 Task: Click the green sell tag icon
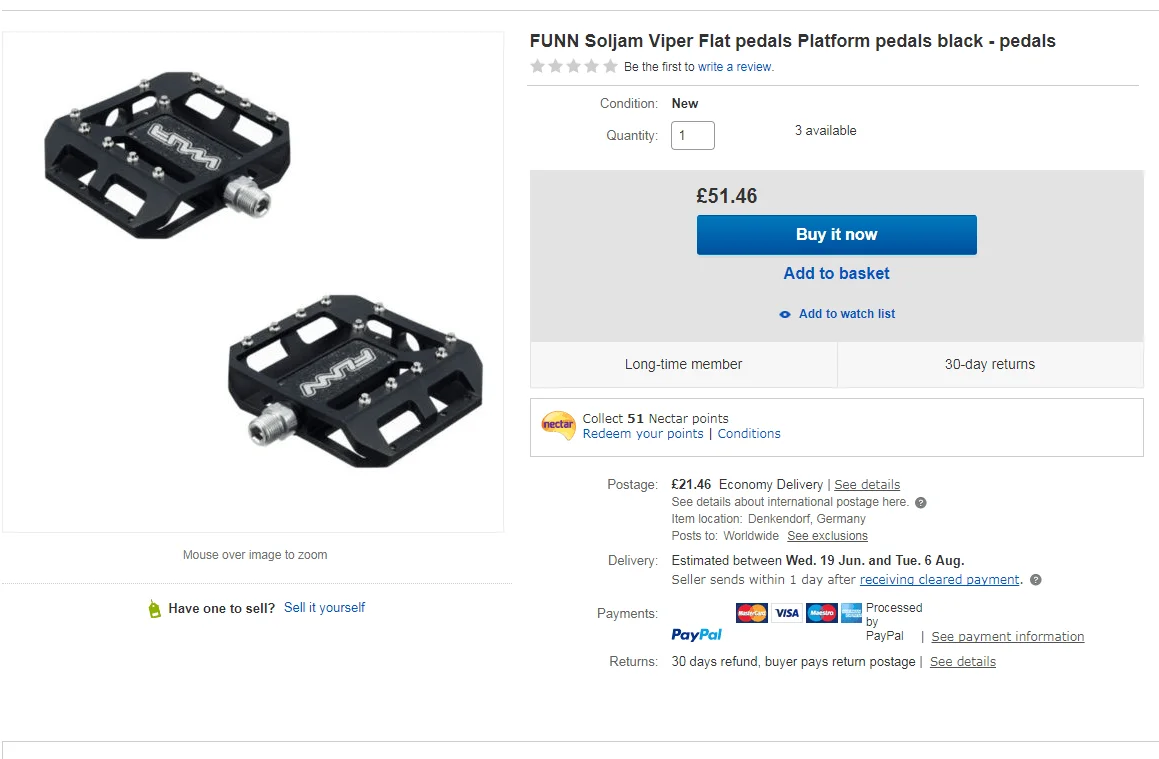tap(154, 608)
